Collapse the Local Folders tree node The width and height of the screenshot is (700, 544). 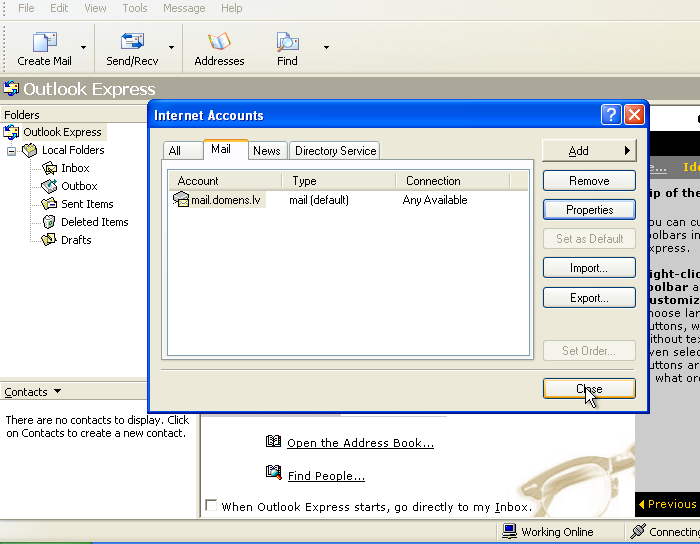click(x=11, y=151)
